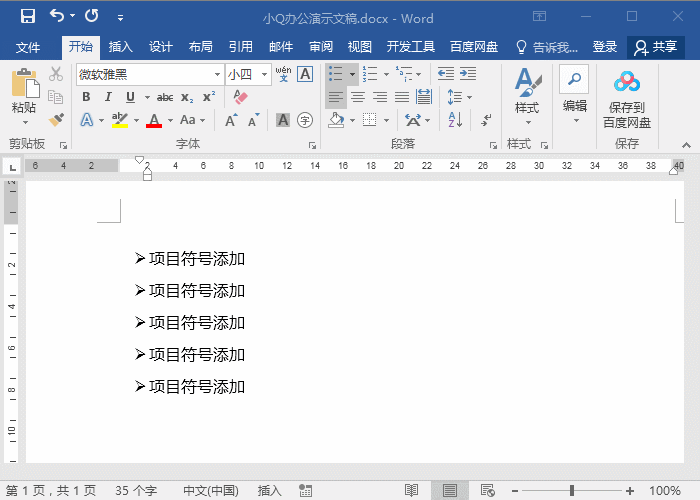Image resolution: width=700 pixels, height=500 pixels.
Task: Expand the 粘贴 options arrow
Action: 25,122
